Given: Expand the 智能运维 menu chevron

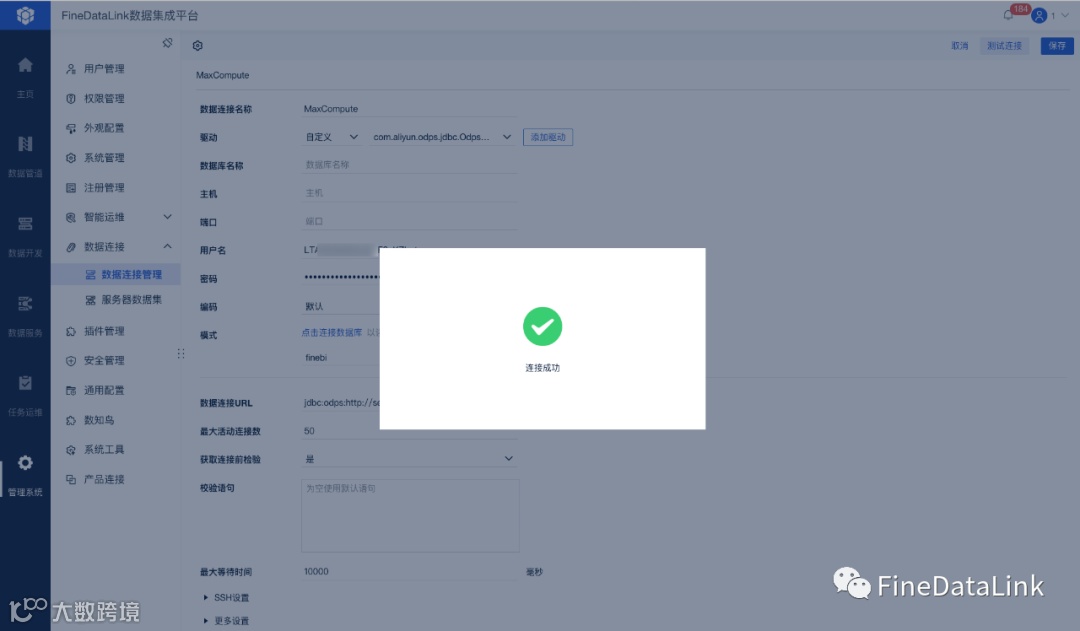Looking at the screenshot, I should point(167,217).
